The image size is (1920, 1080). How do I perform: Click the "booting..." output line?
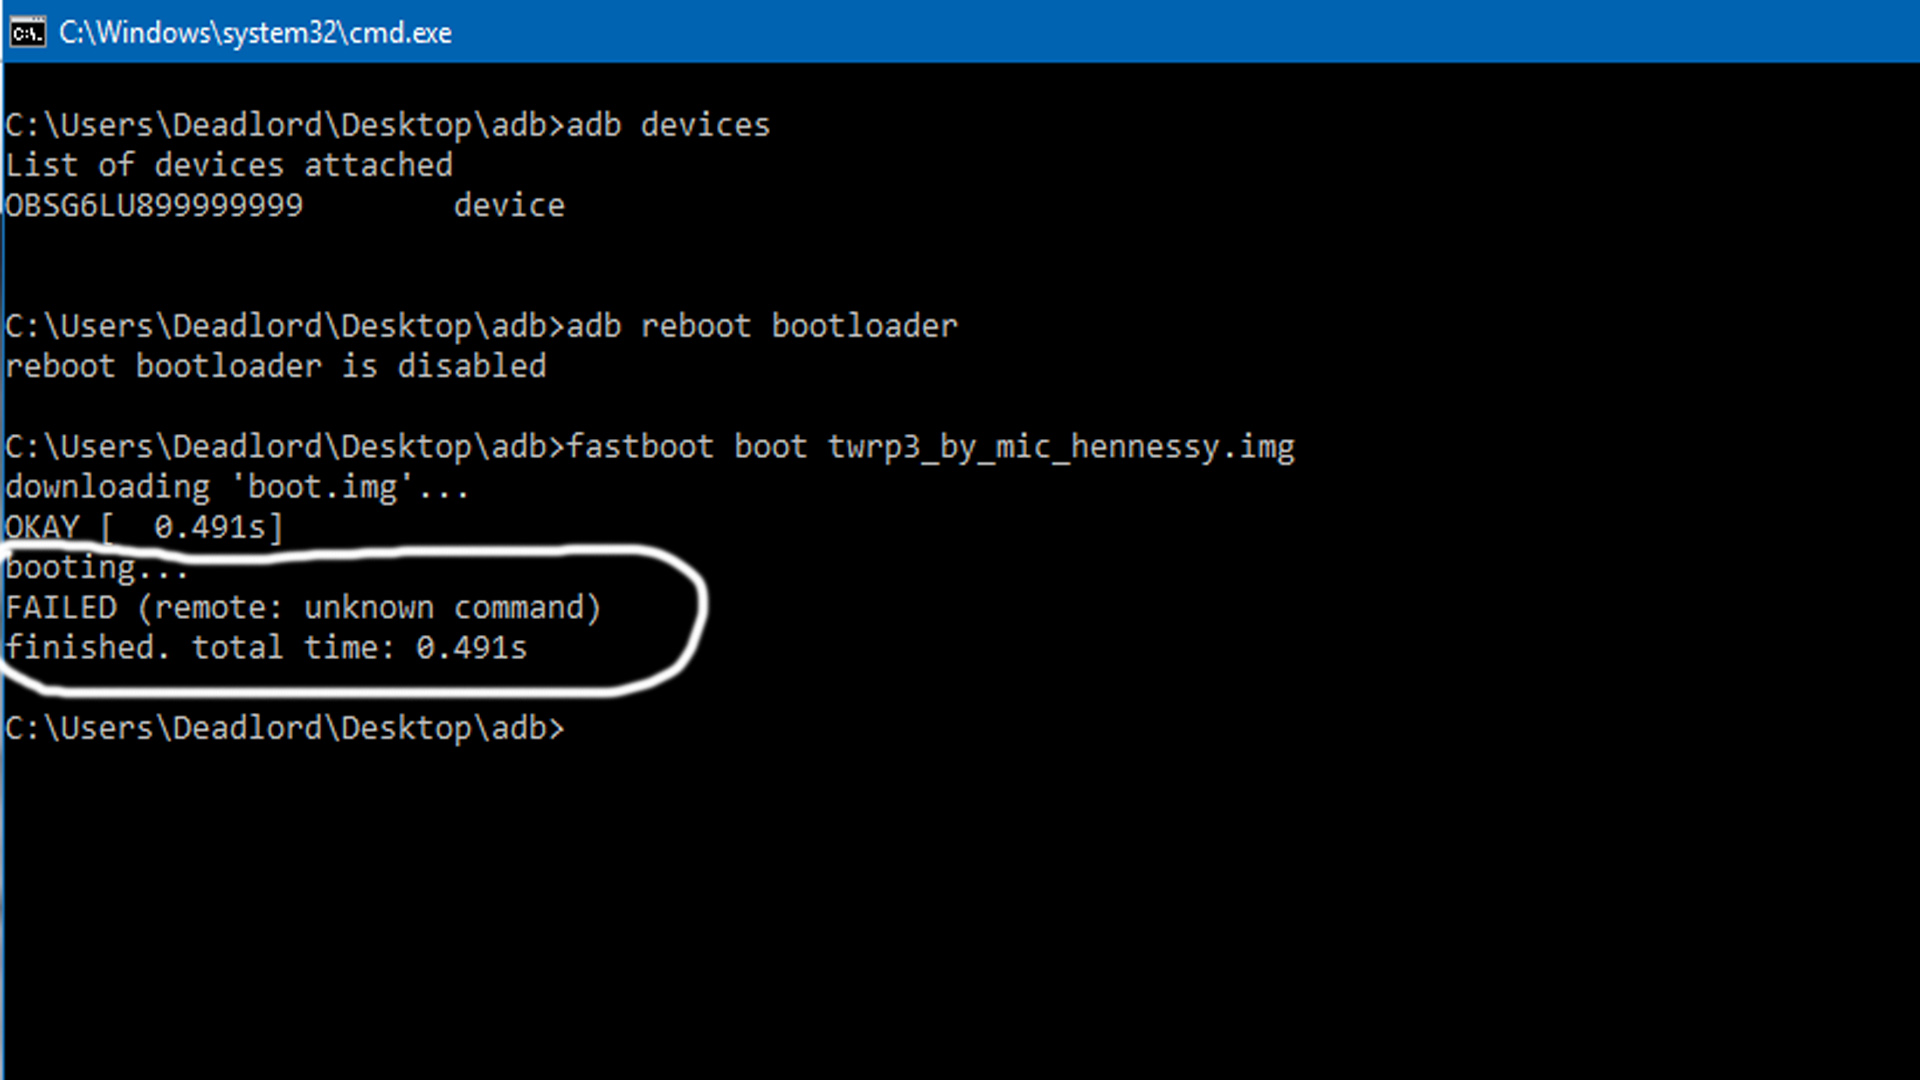point(97,568)
